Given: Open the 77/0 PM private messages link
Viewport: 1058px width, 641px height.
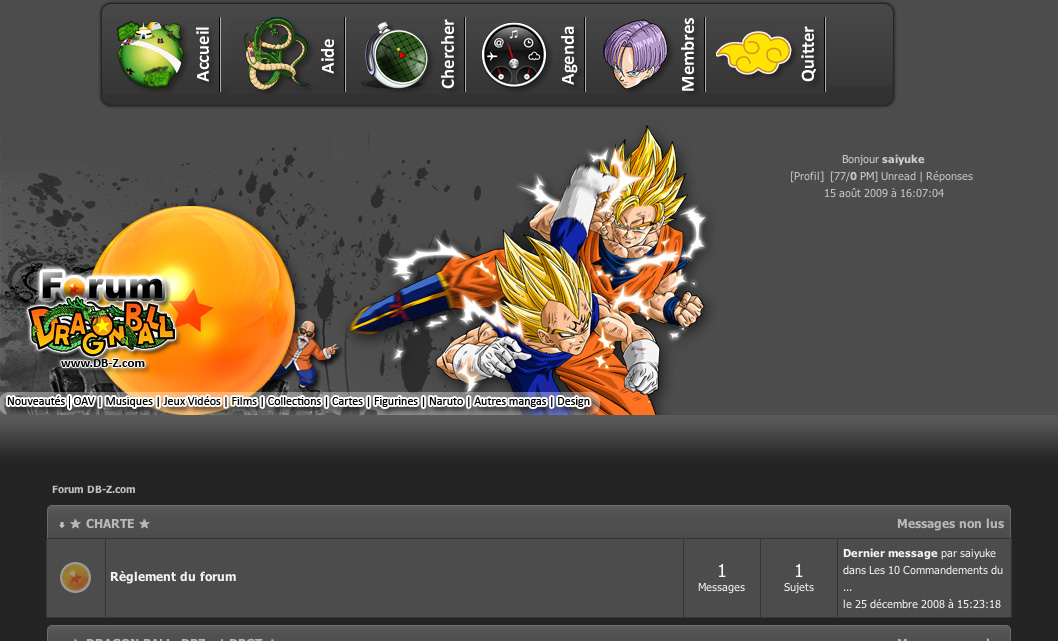Looking at the screenshot, I should pos(854,176).
